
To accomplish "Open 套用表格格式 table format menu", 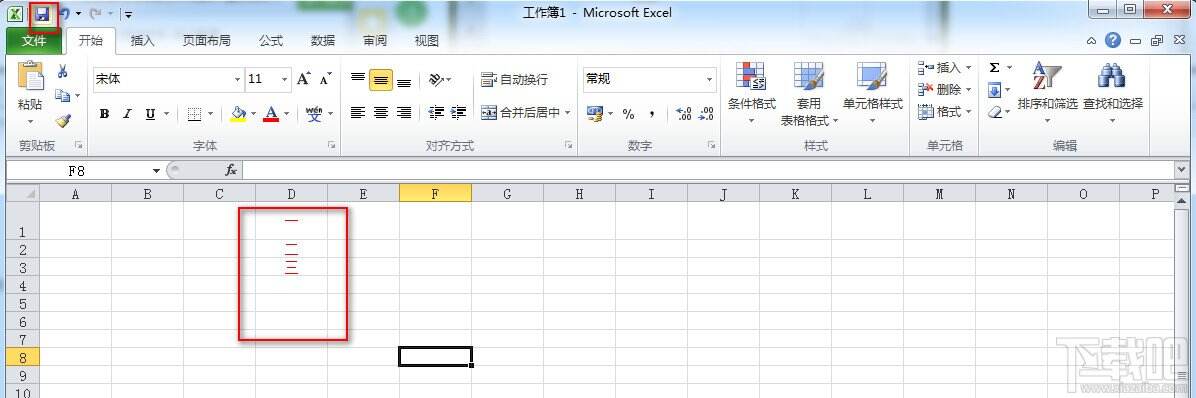I will [809, 93].
